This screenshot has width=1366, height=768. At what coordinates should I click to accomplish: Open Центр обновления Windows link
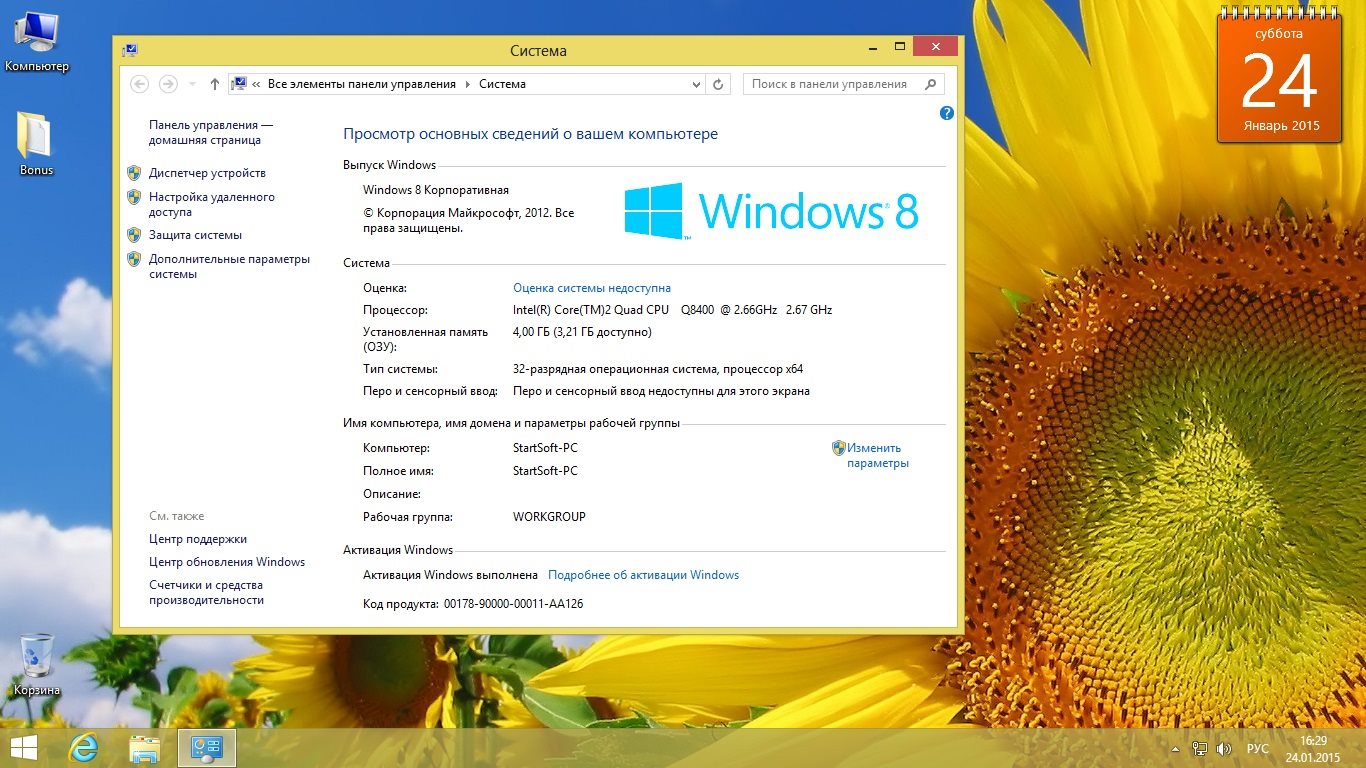pos(227,562)
